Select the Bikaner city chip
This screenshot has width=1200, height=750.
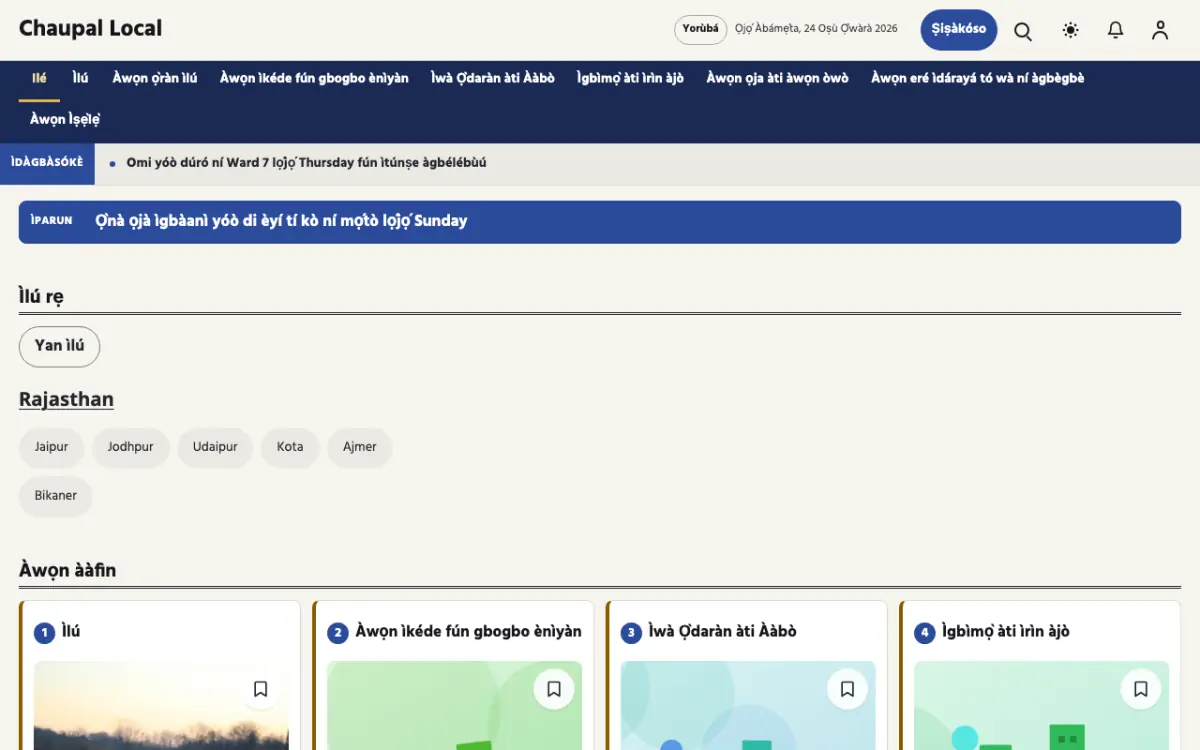(x=56, y=496)
